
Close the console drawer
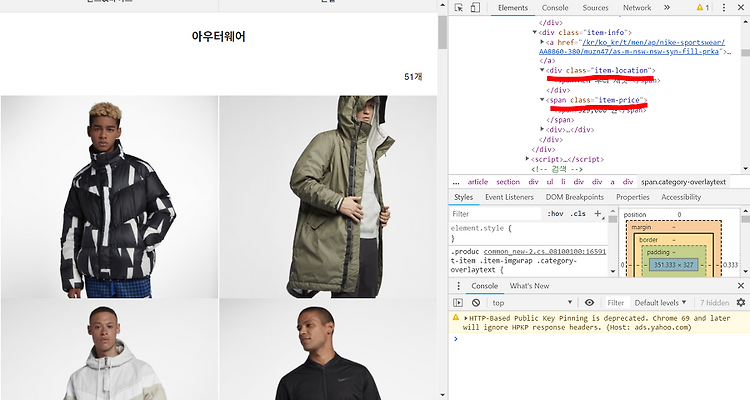pos(740,286)
